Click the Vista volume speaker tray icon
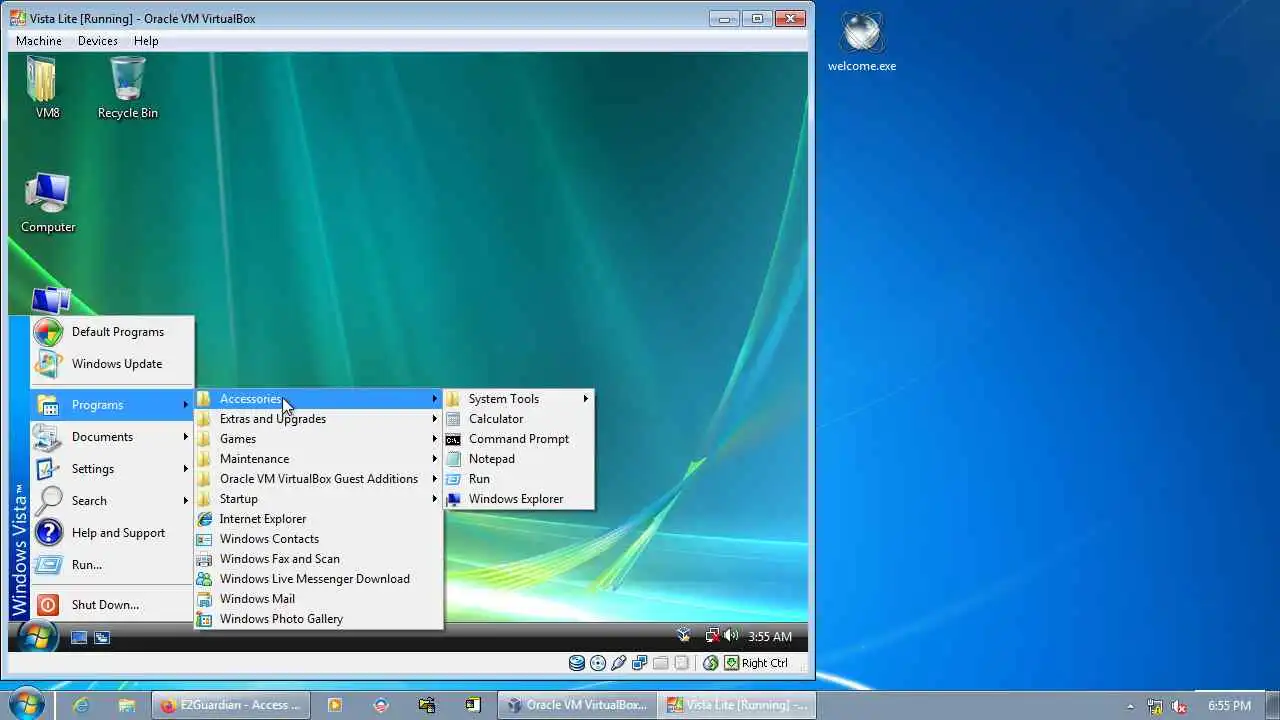The width and height of the screenshot is (1280, 720). [x=731, y=636]
